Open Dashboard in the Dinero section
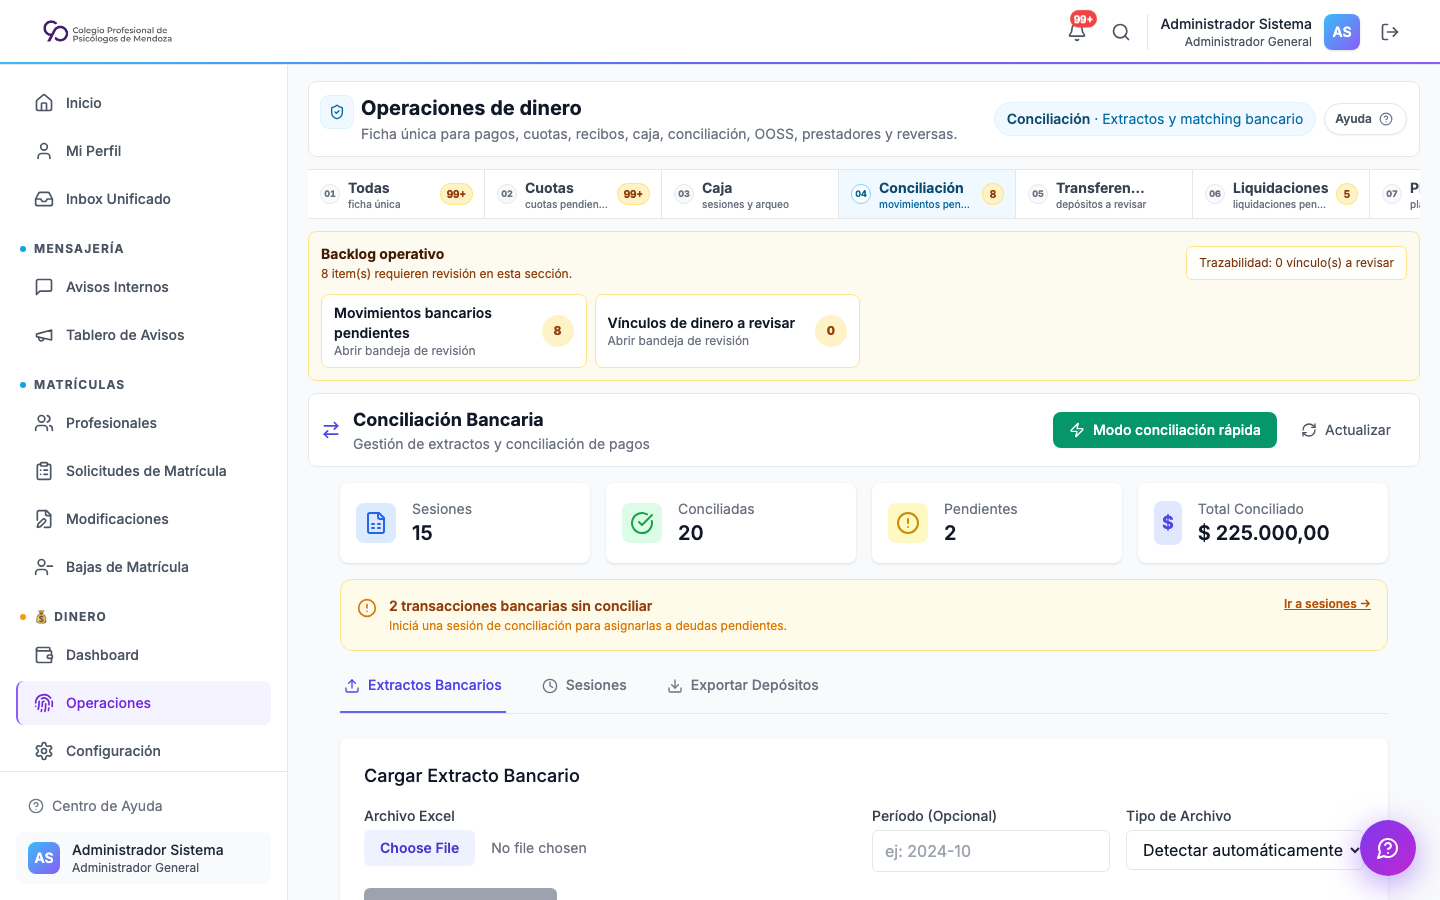1440x900 pixels. [x=143, y=655]
